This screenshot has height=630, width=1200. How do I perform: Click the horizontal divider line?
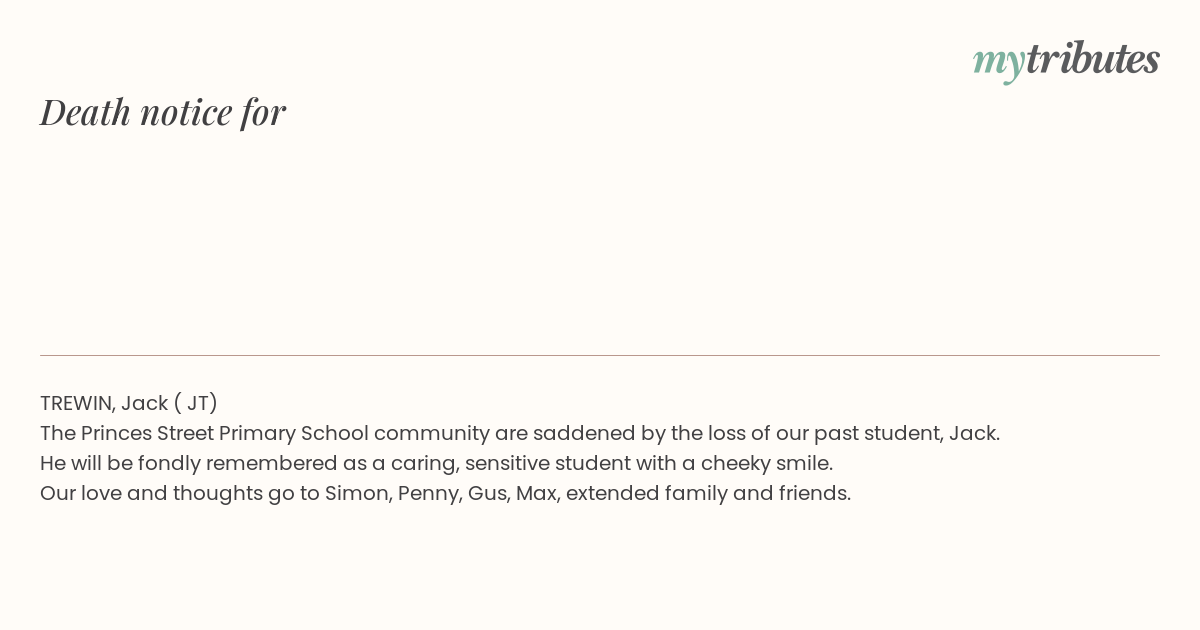pos(600,355)
